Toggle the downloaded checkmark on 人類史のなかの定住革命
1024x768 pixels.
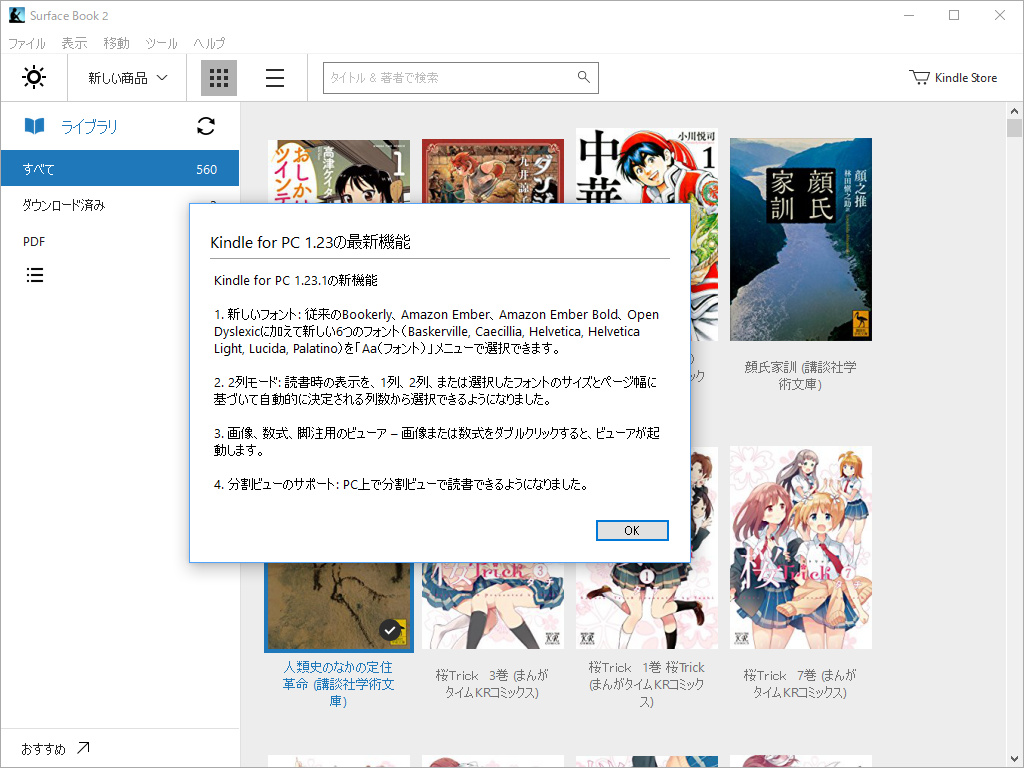coord(392,630)
